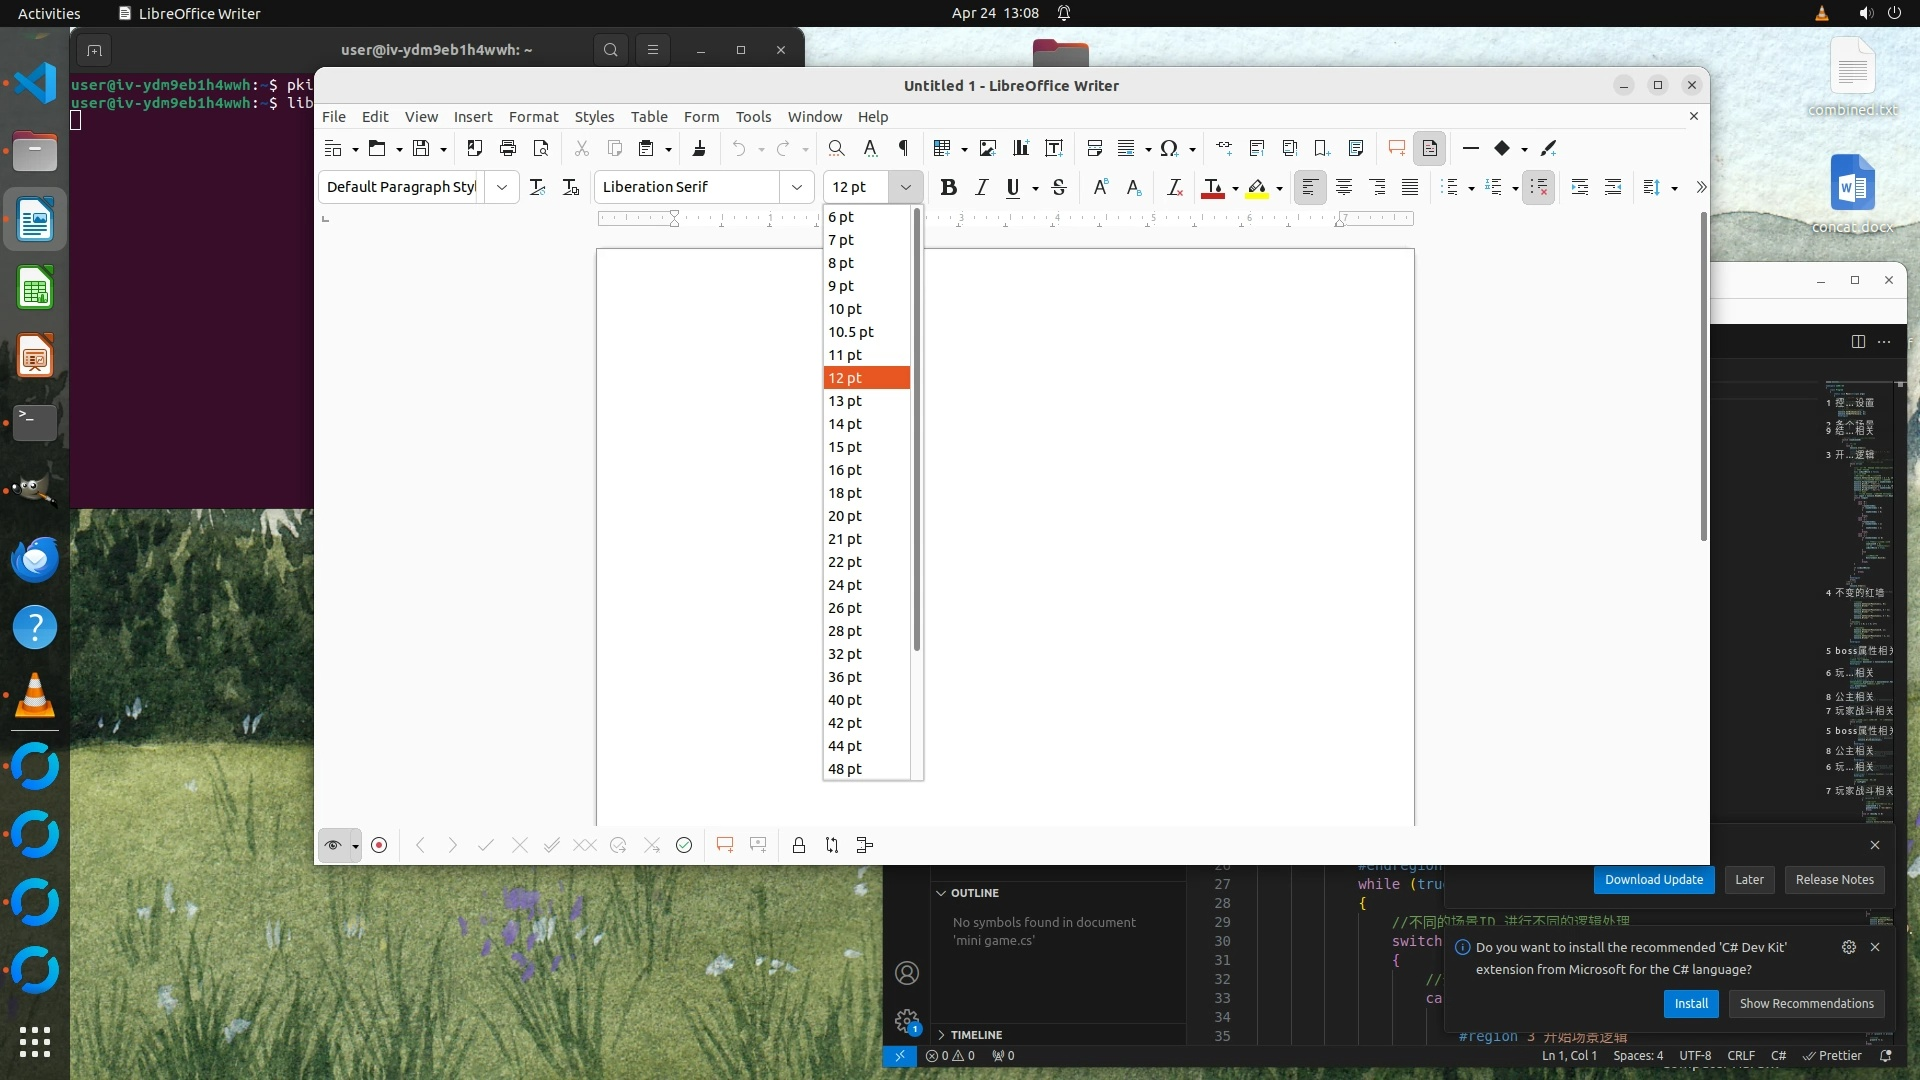
Task: Open the Font Name dropdown arrow
Action: (797, 187)
